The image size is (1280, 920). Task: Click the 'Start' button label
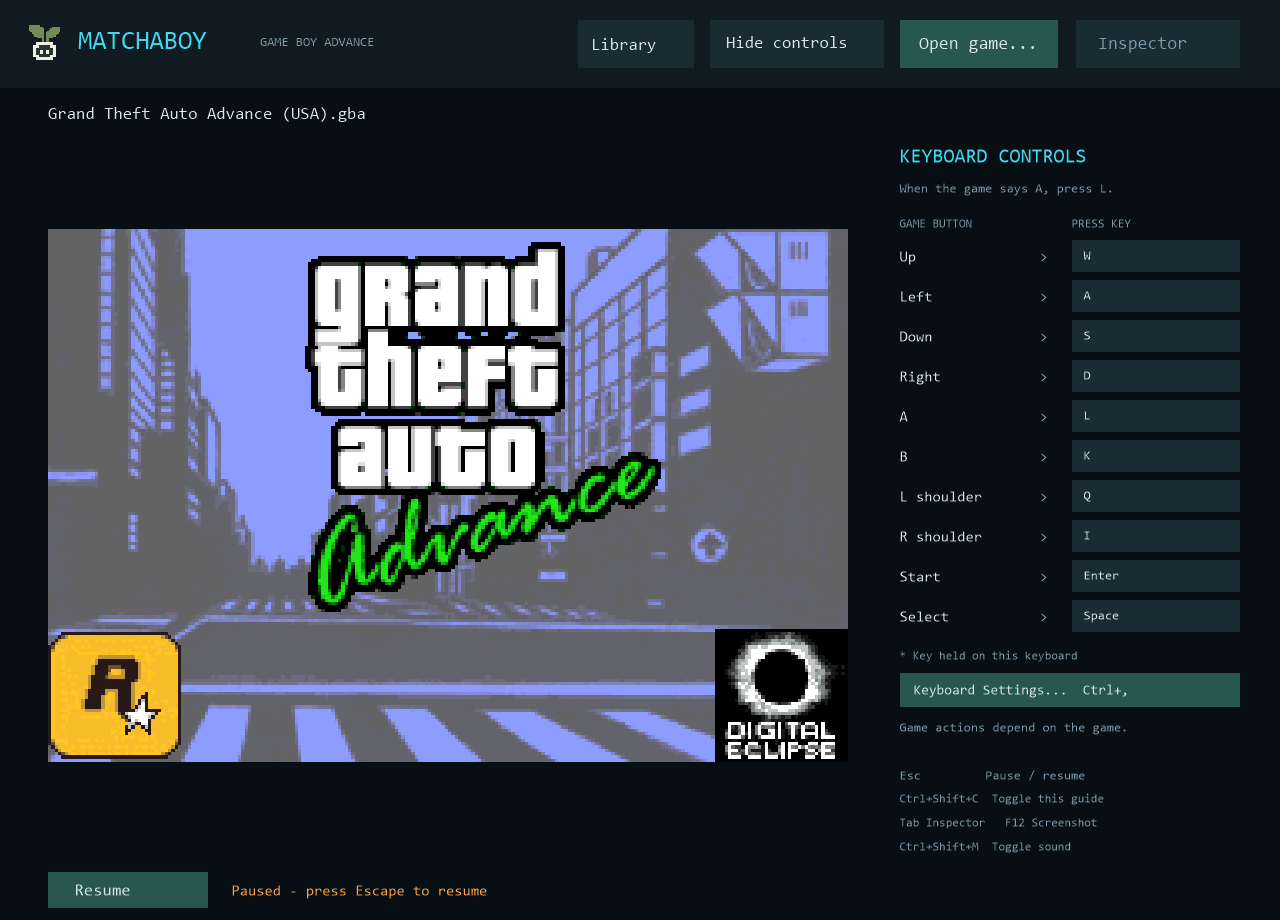(x=920, y=576)
